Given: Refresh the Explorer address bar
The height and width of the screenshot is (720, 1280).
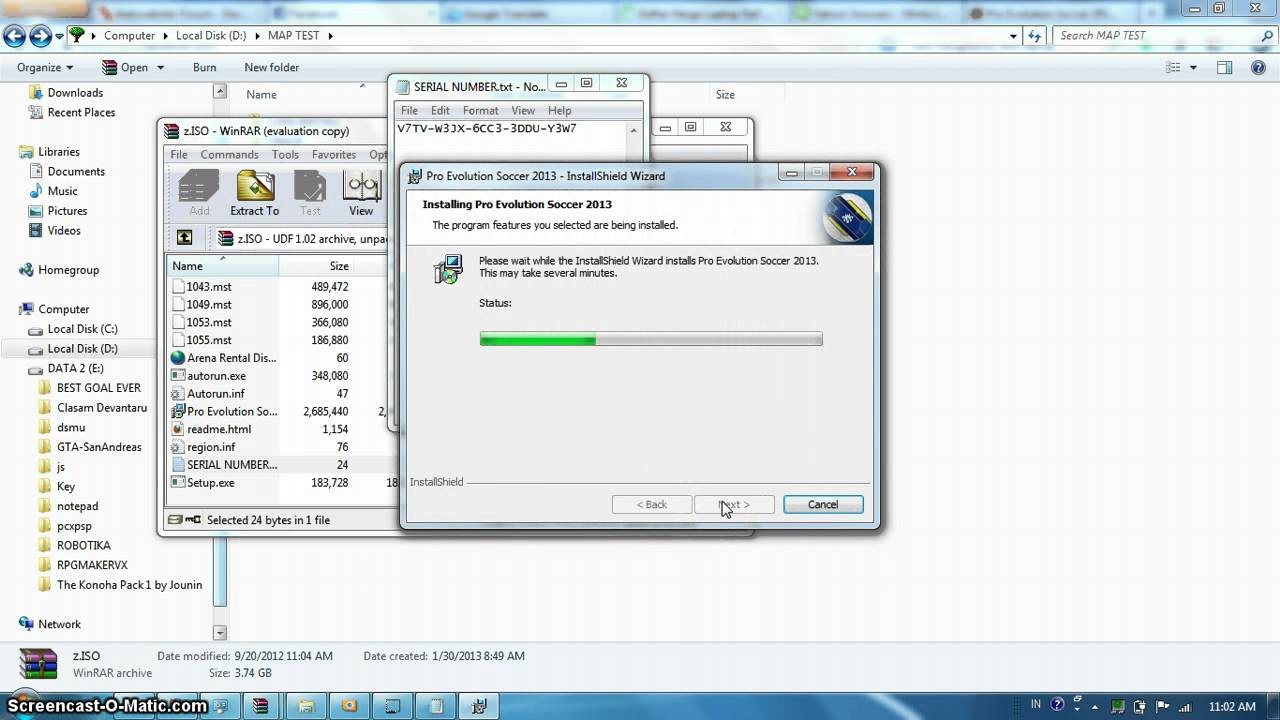Looking at the screenshot, I should click(x=1037, y=36).
